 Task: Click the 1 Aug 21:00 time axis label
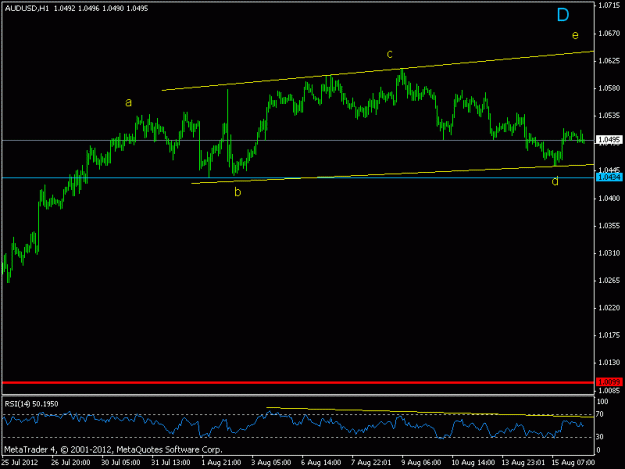[x=221, y=462]
